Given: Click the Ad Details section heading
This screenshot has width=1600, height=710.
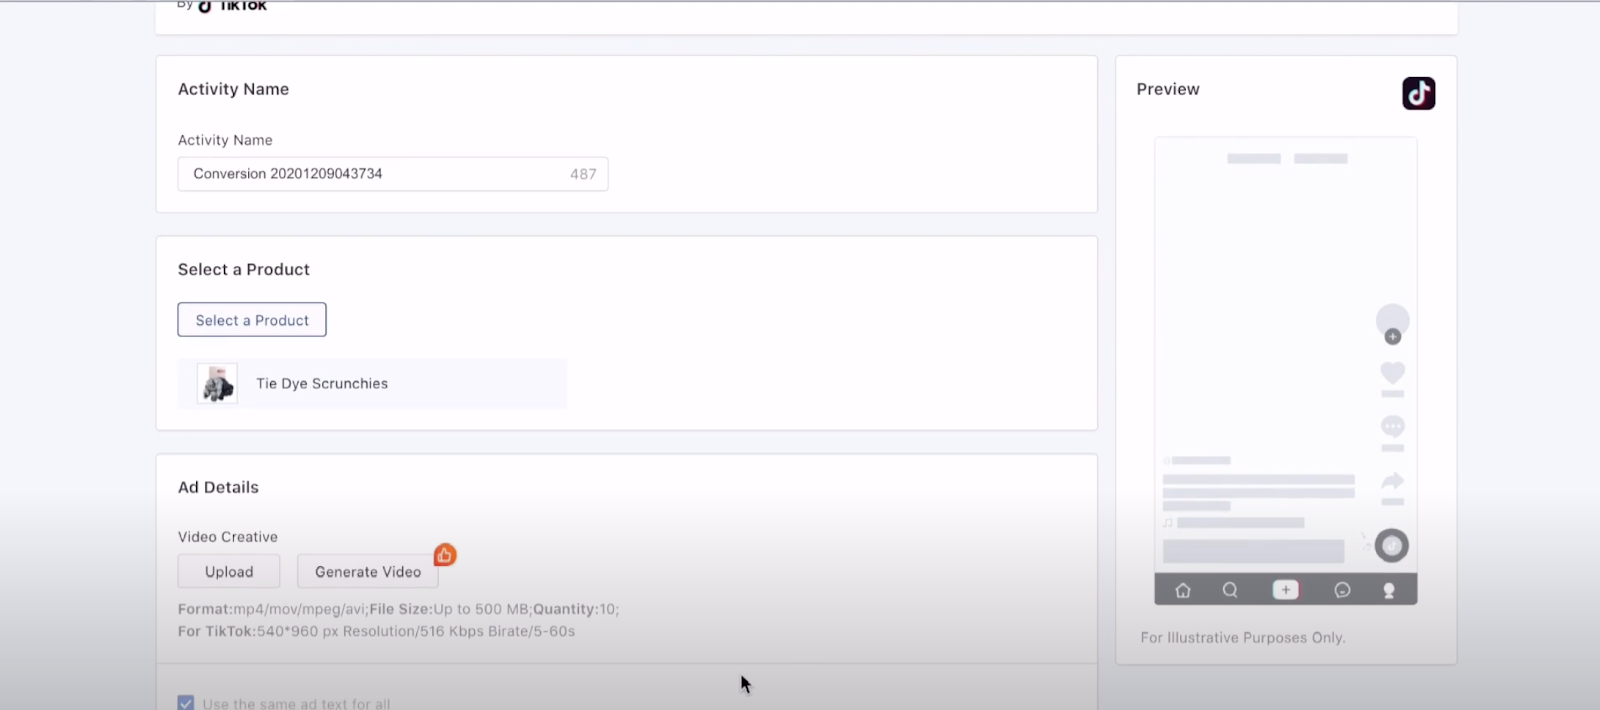Looking at the screenshot, I should 218,487.
